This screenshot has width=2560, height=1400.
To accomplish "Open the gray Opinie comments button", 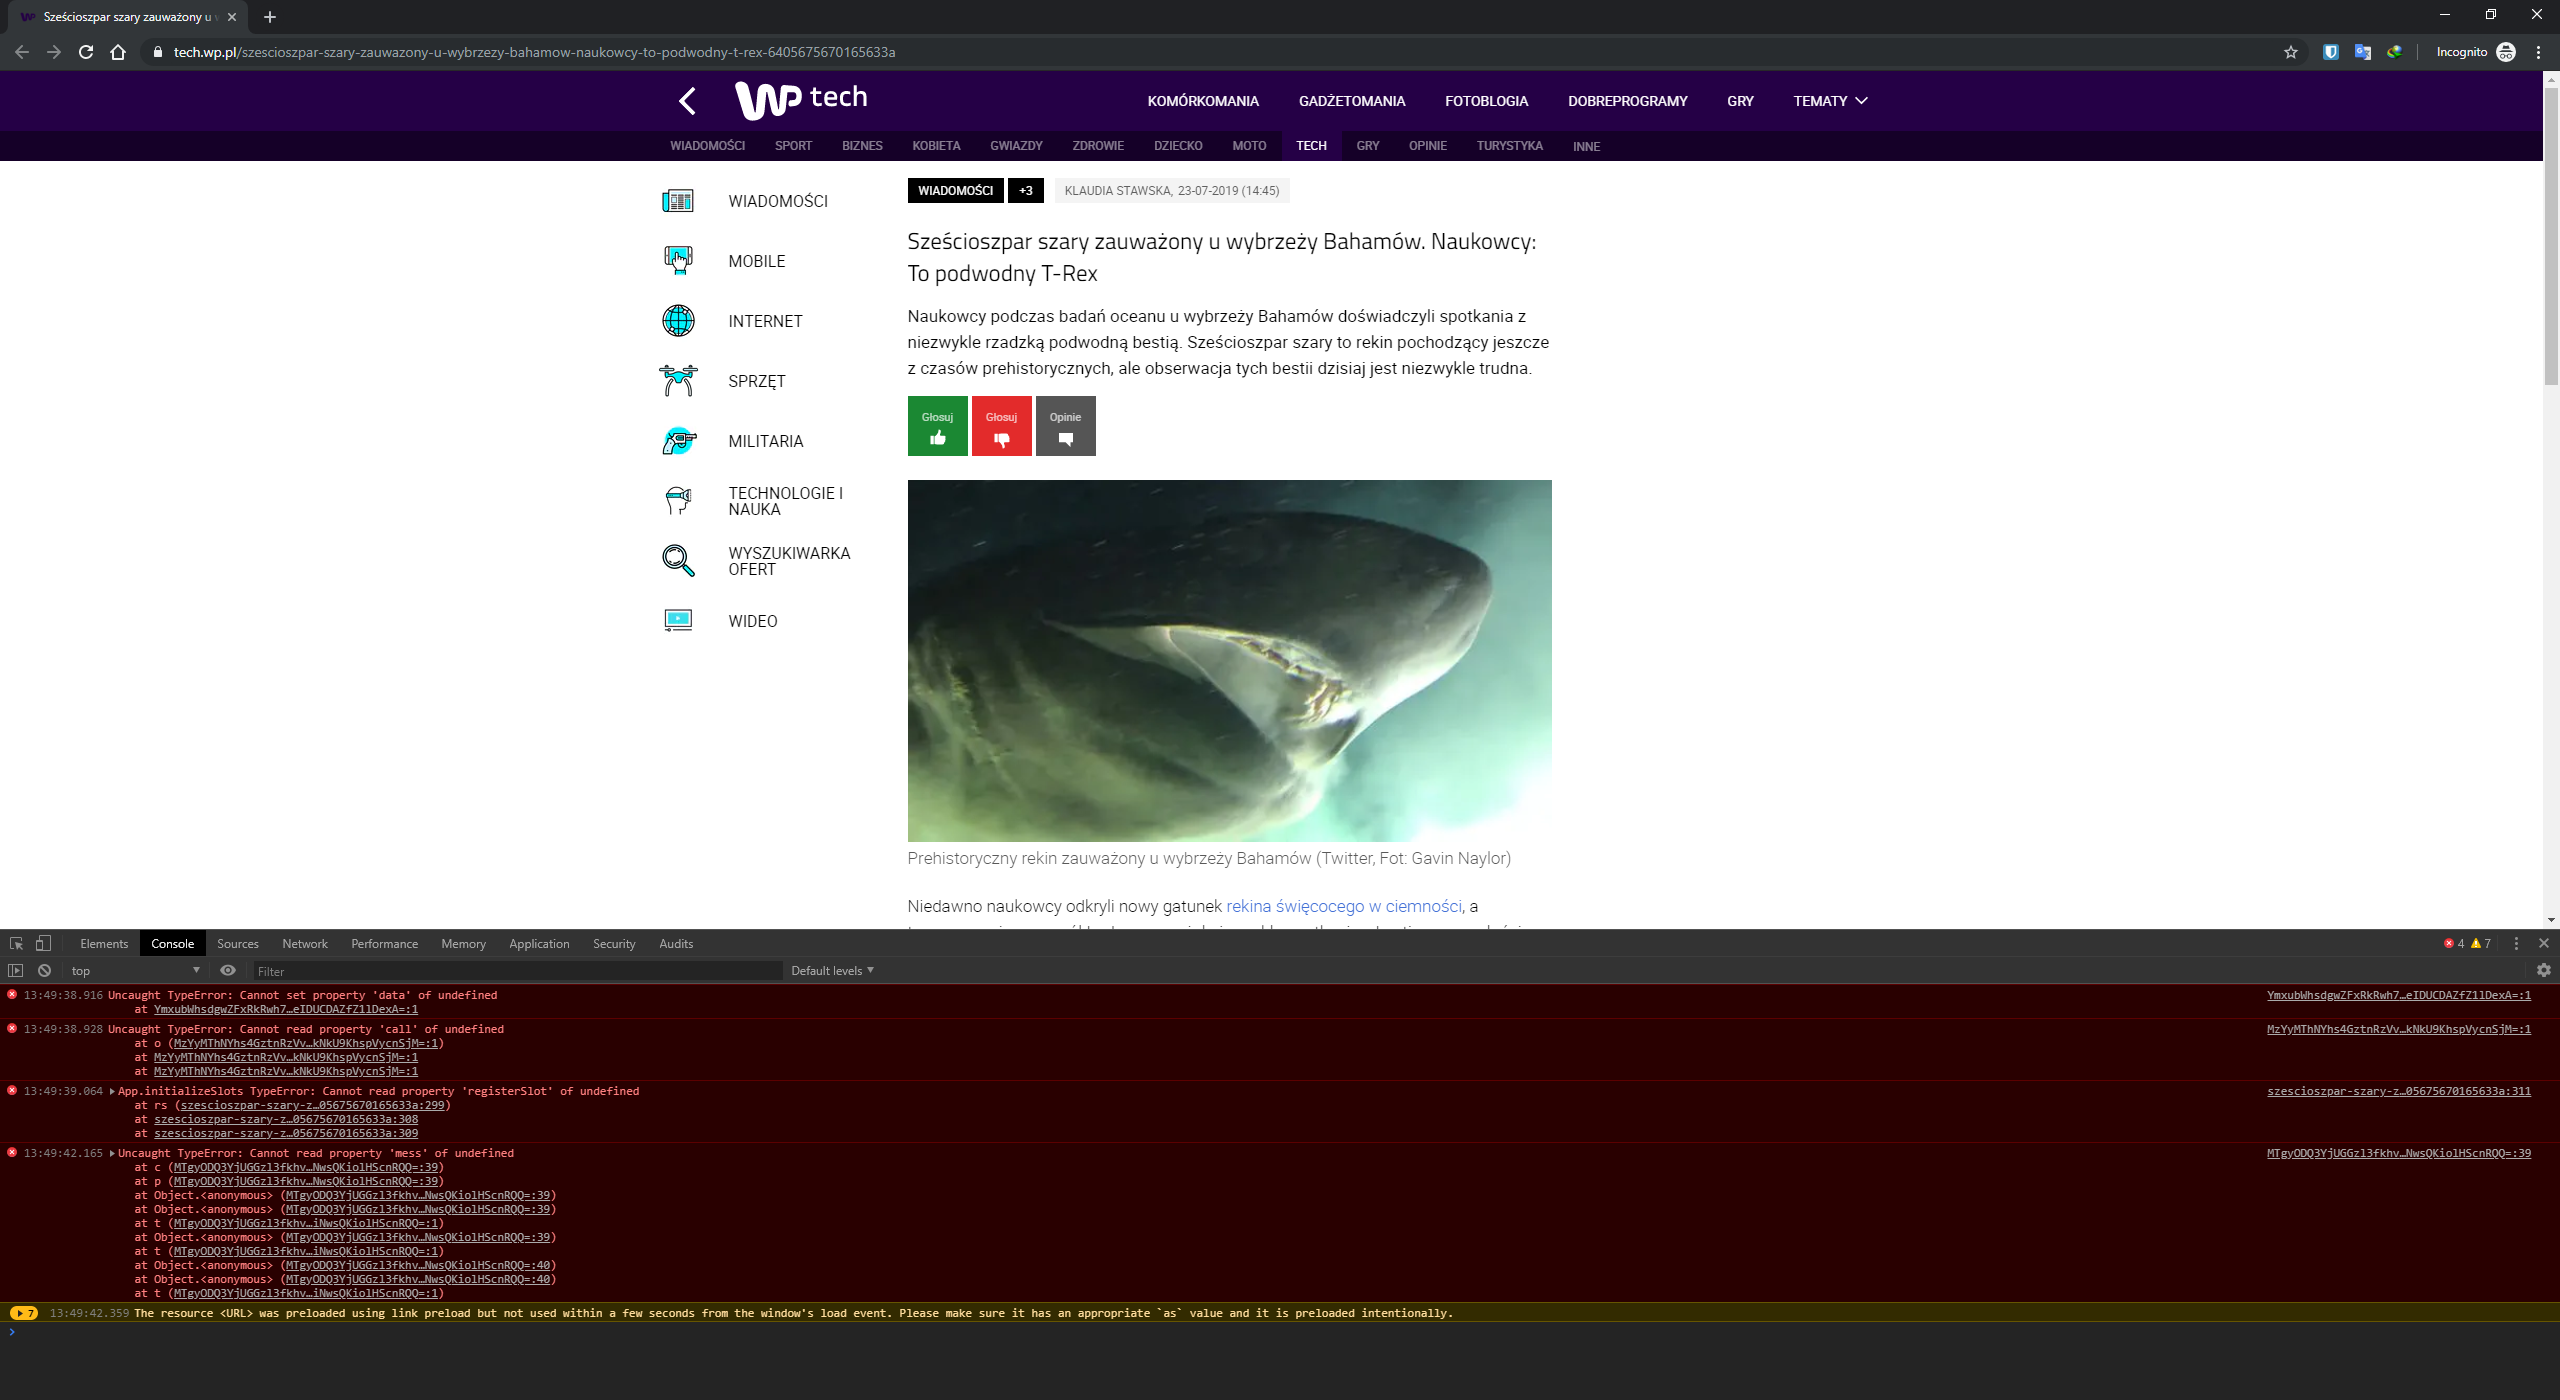I will pyautogui.click(x=1065, y=426).
